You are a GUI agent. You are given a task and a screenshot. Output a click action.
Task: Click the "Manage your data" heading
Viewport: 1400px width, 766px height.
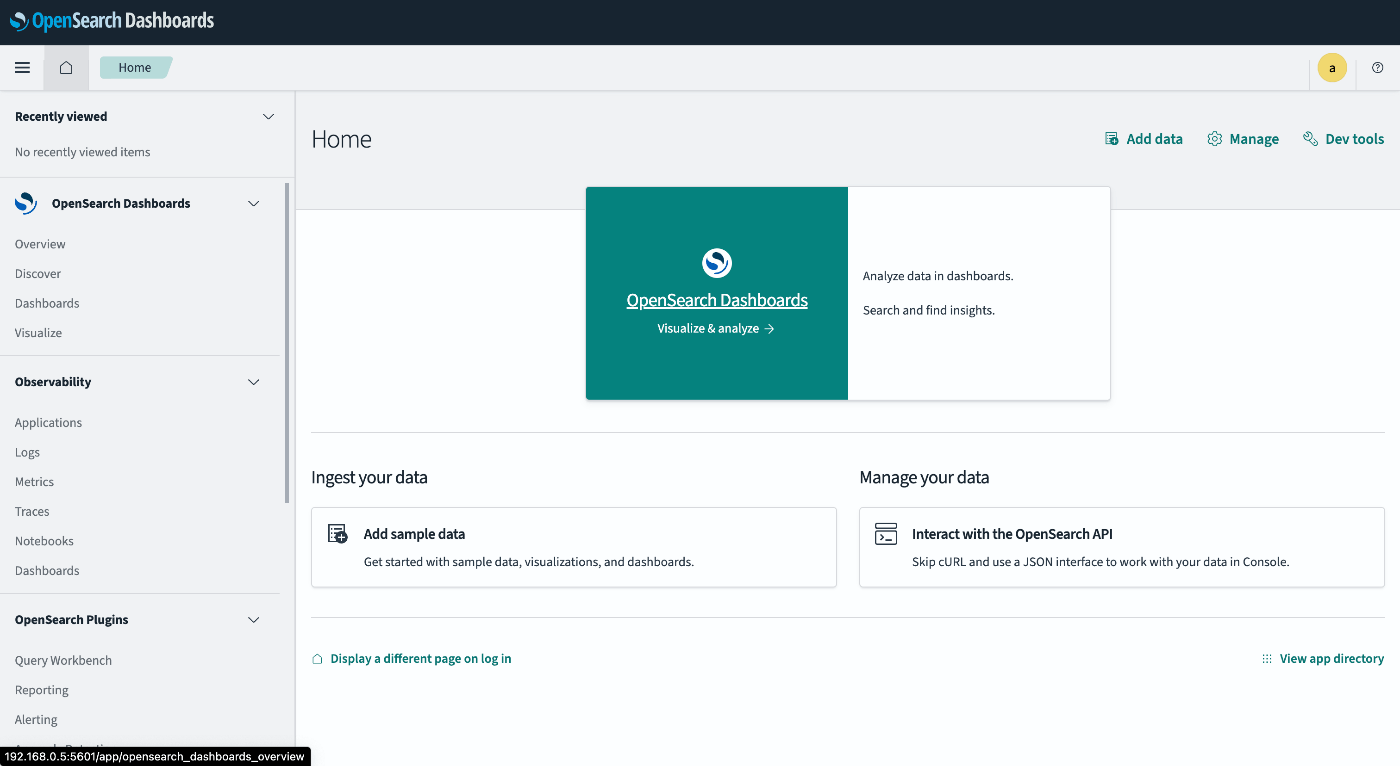(x=924, y=478)
